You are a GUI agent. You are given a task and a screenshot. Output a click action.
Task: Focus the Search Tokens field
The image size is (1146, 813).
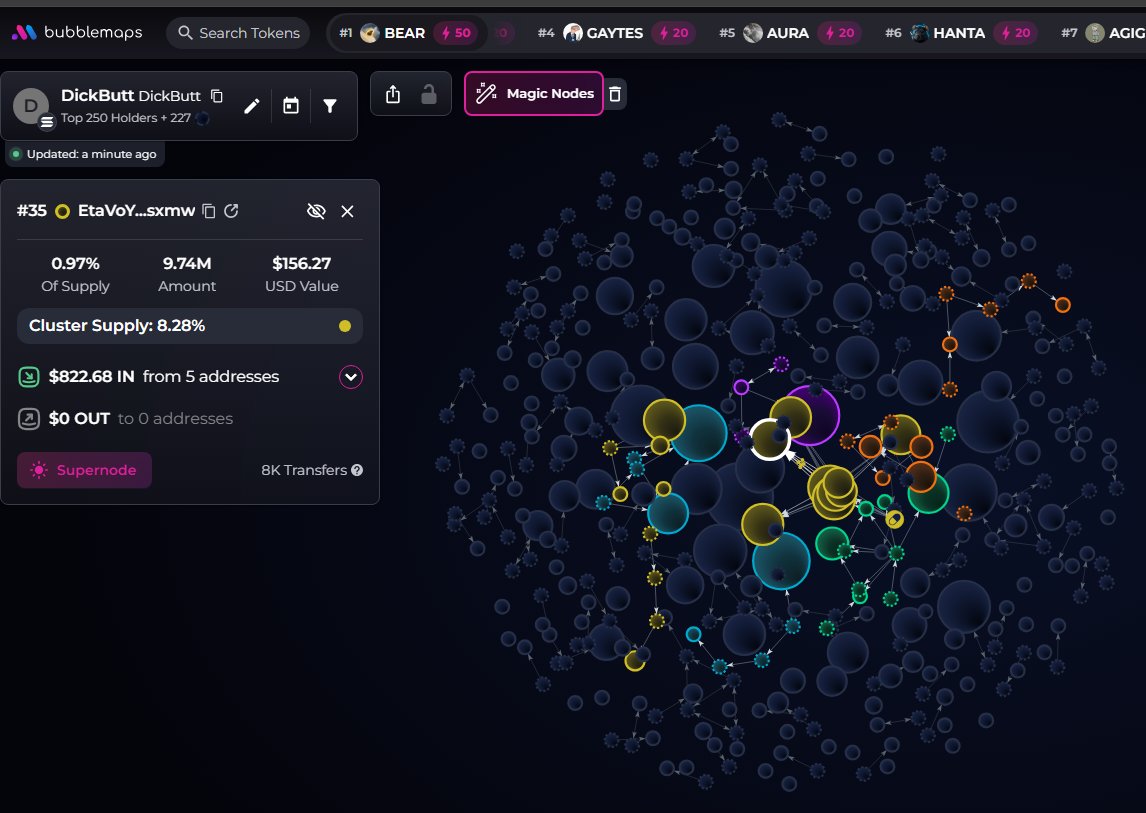(238, 33)
